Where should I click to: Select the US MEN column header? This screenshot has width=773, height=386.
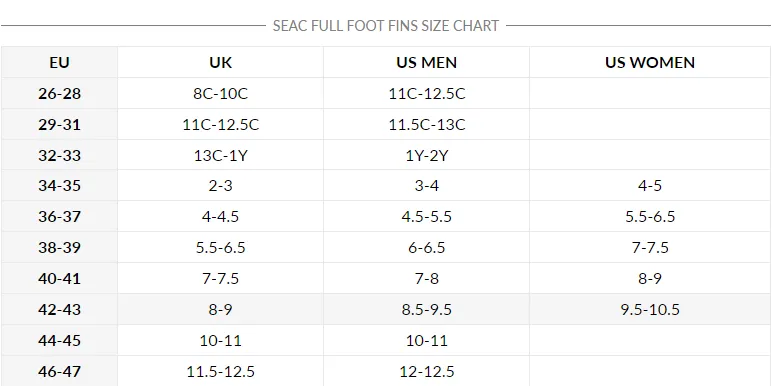pyautogui.click(x=426, y=63)
